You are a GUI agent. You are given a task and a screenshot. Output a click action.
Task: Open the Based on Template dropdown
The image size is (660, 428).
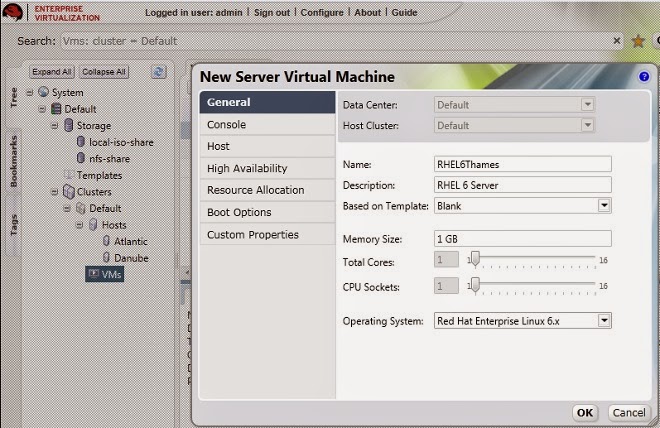[x=604, y=205]
